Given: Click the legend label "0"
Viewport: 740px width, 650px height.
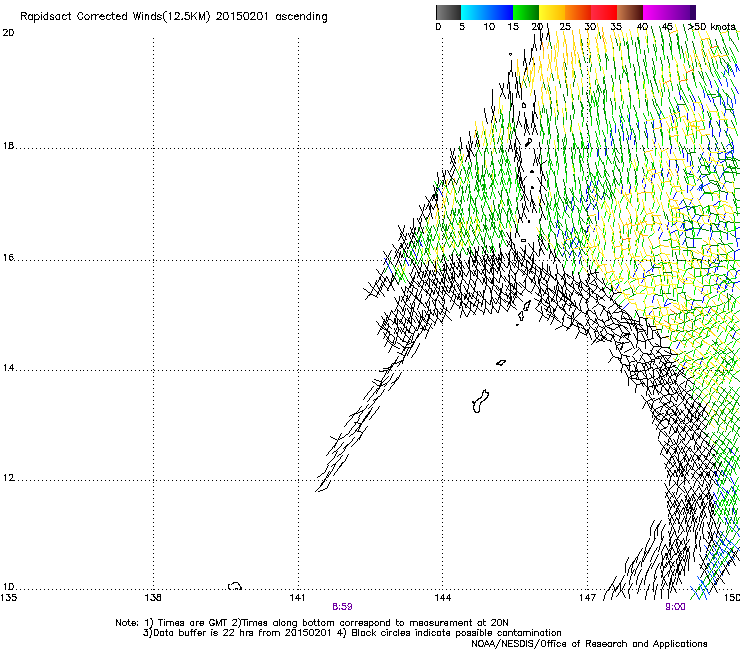Looking at the screenshot, I should tap(438, 27).
